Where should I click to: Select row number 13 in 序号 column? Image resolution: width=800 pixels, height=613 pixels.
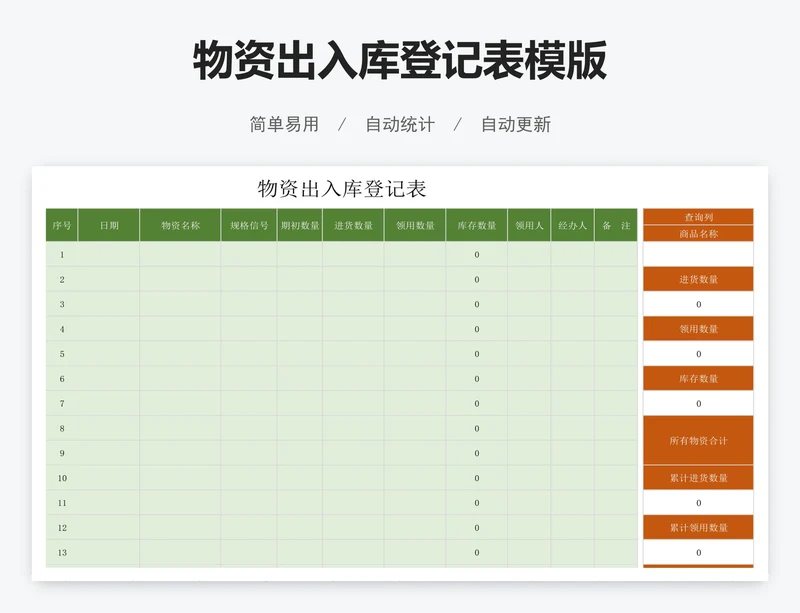[x=62, y=553]
